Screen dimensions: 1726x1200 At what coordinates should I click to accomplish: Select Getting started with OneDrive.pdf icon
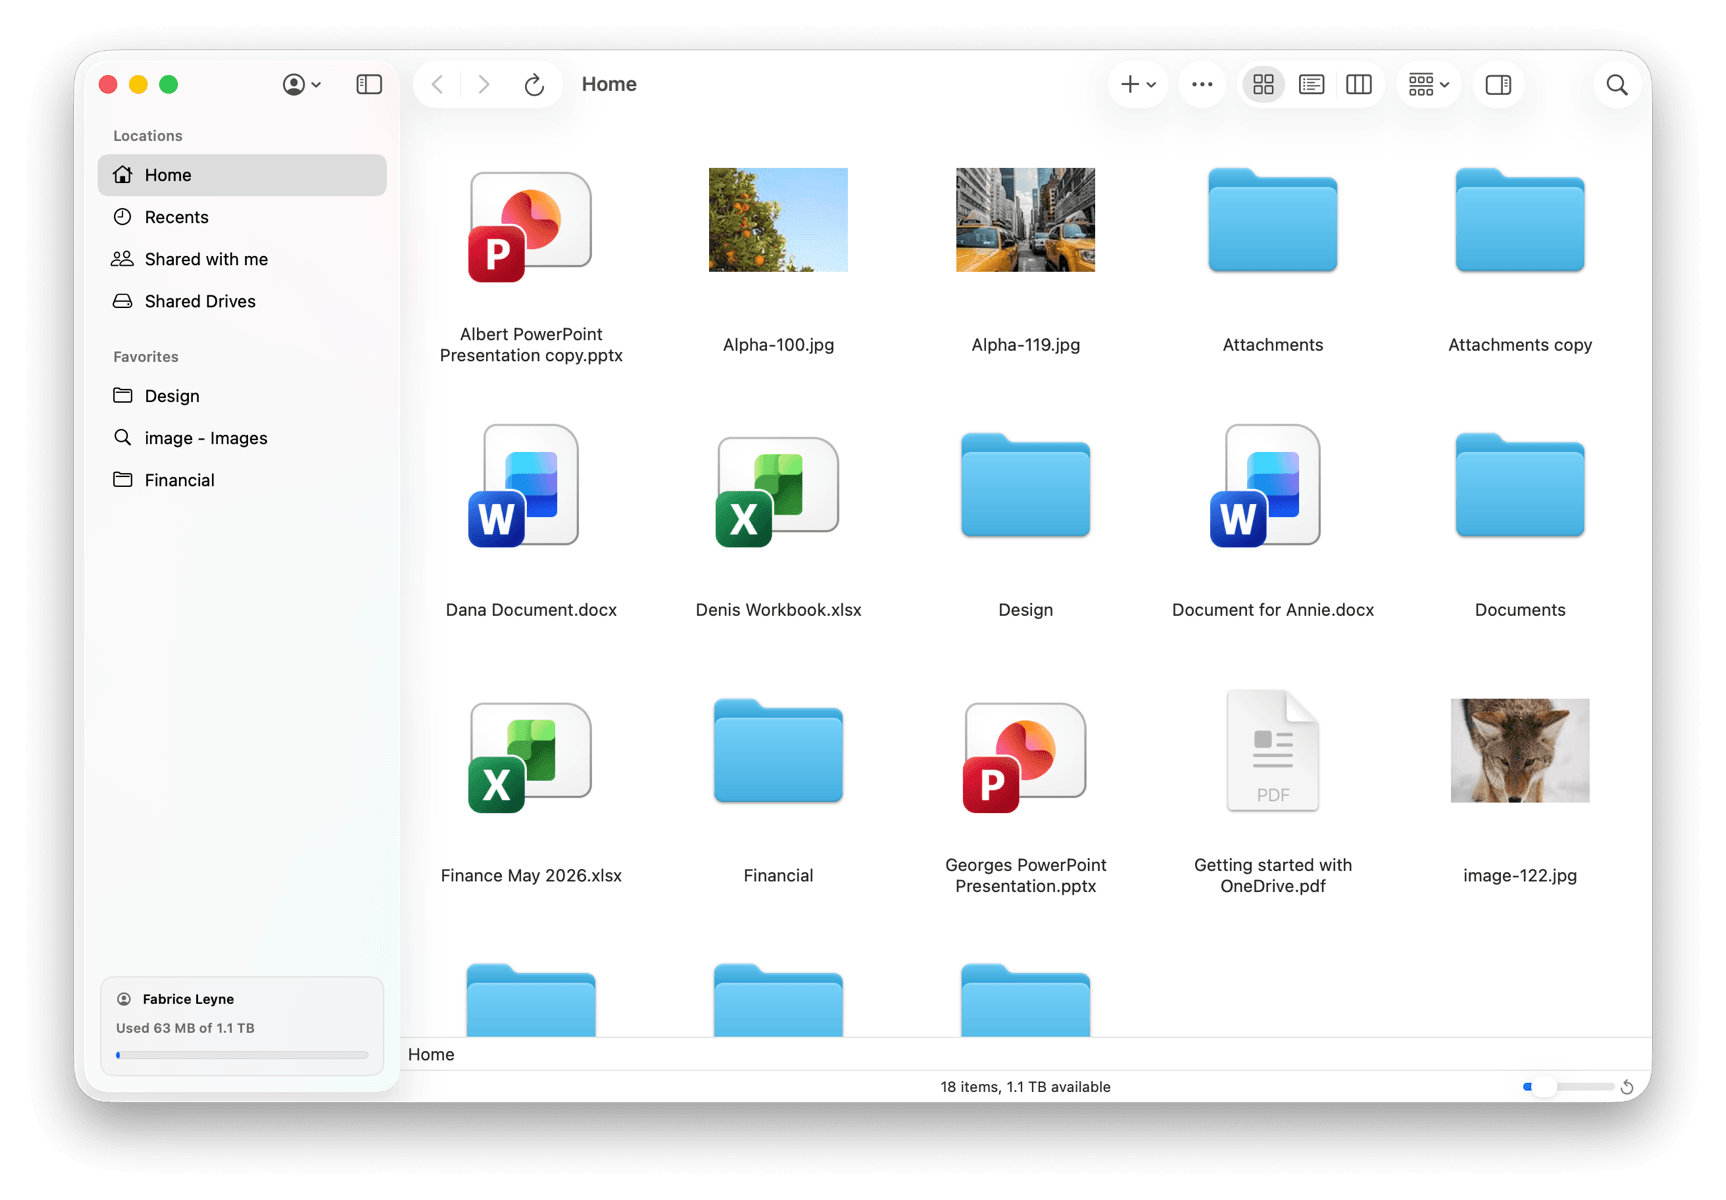[1272, 751]
